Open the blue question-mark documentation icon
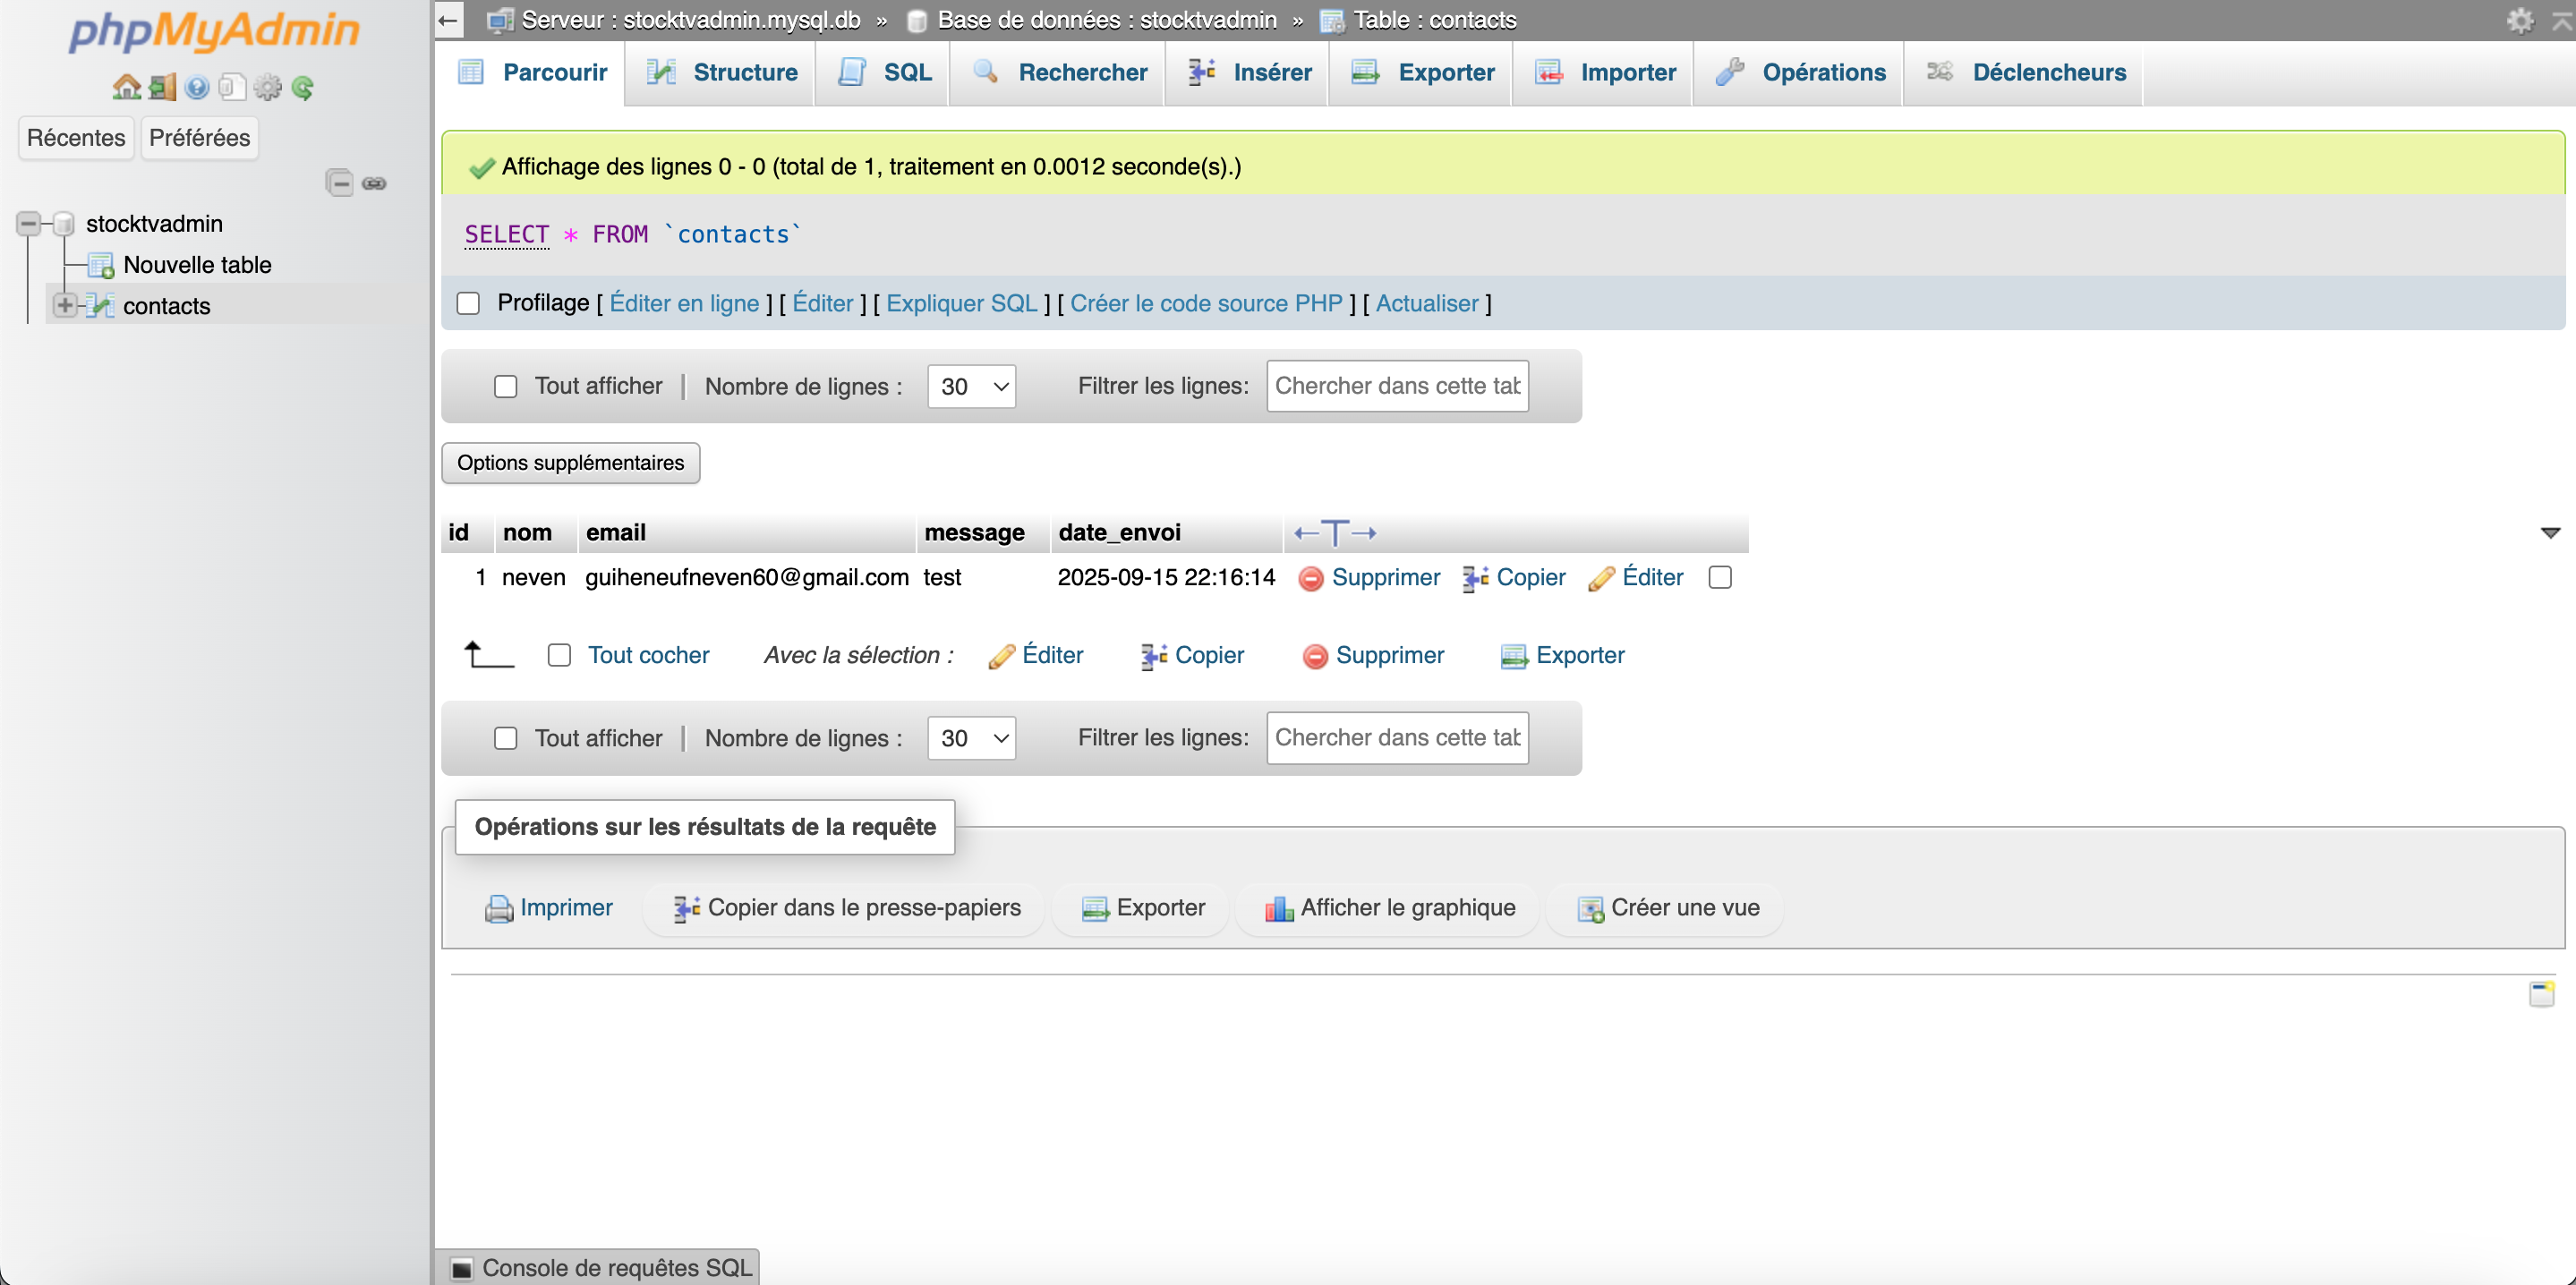Viewport: 2576px width, 1285px height. [x=197, y=87]
